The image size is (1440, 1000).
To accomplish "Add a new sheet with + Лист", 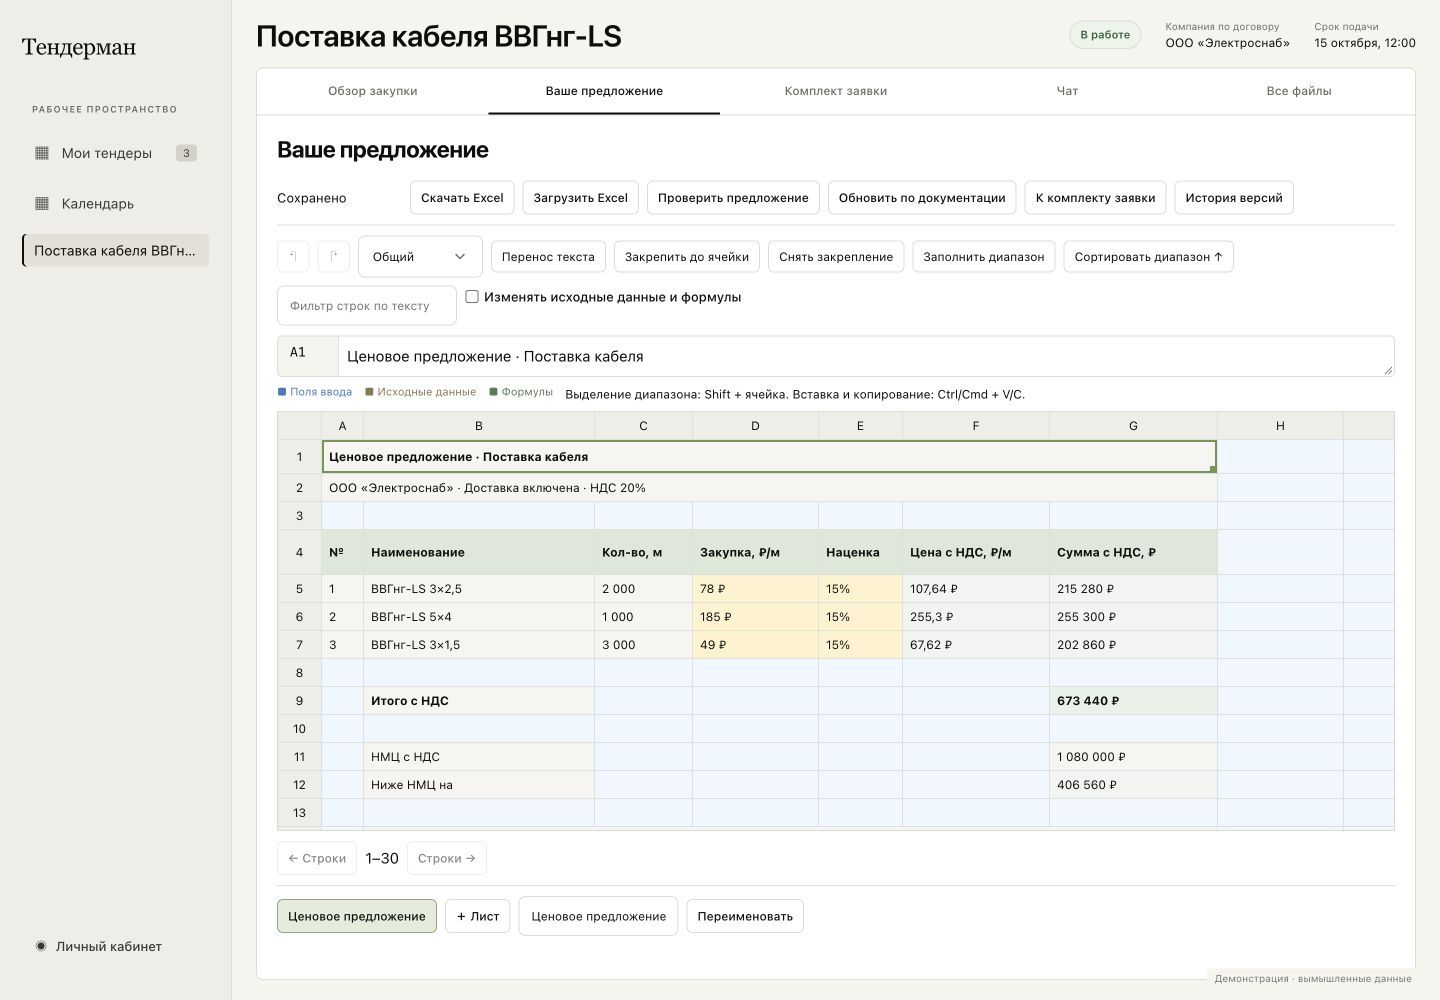I will tap(478, 916).
